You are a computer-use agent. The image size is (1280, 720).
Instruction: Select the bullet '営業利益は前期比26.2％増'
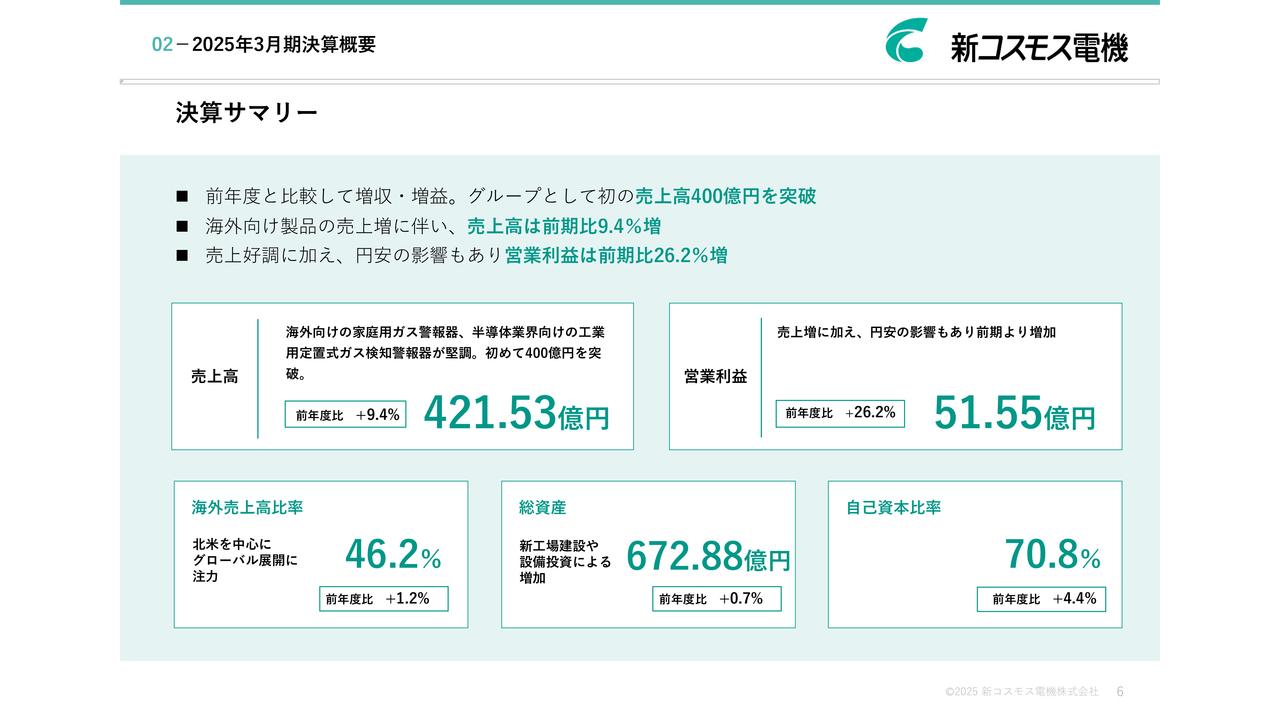pos(451,255)
